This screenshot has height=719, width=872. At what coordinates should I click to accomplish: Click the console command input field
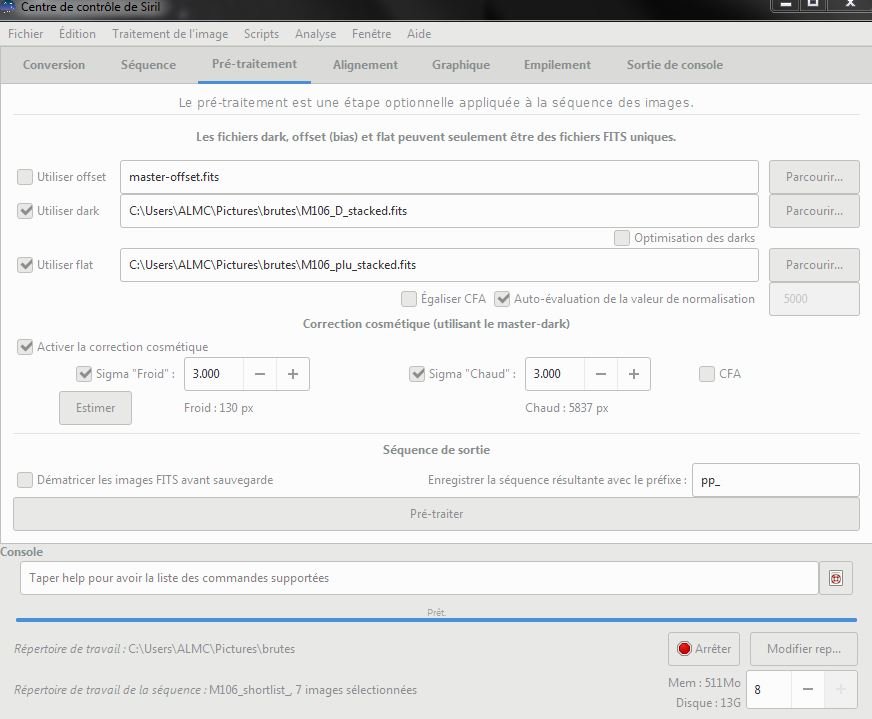click(x=419, y=578)
